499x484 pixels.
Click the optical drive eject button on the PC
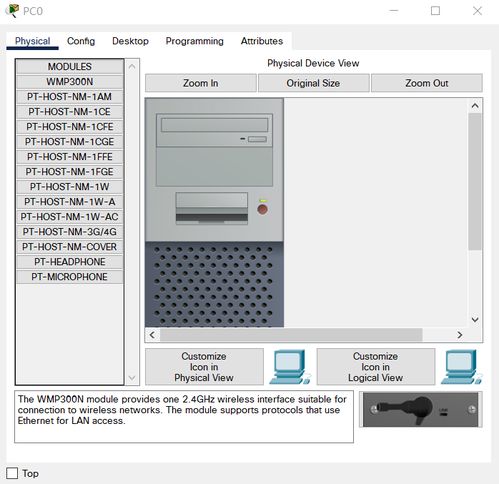point(257,139)
